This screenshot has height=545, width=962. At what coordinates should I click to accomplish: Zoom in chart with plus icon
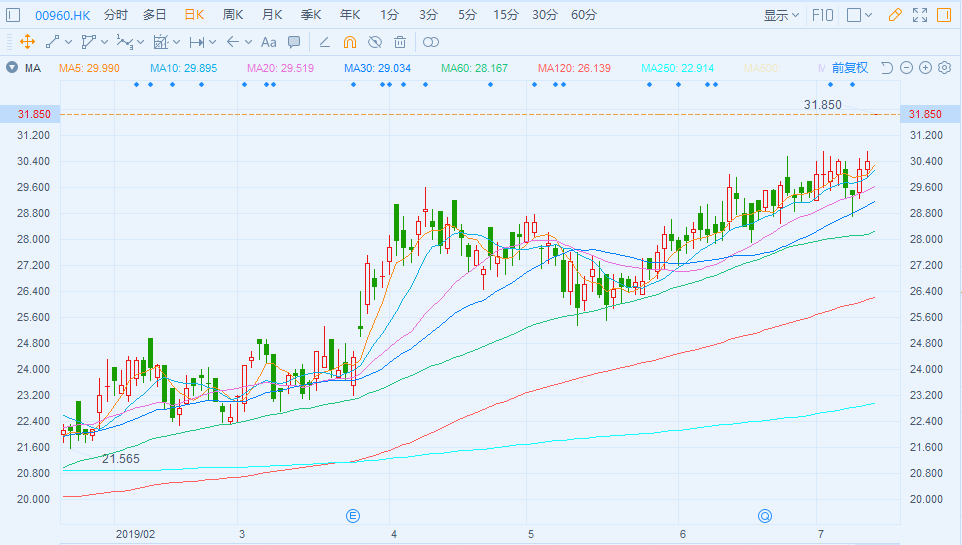point(925,68)
